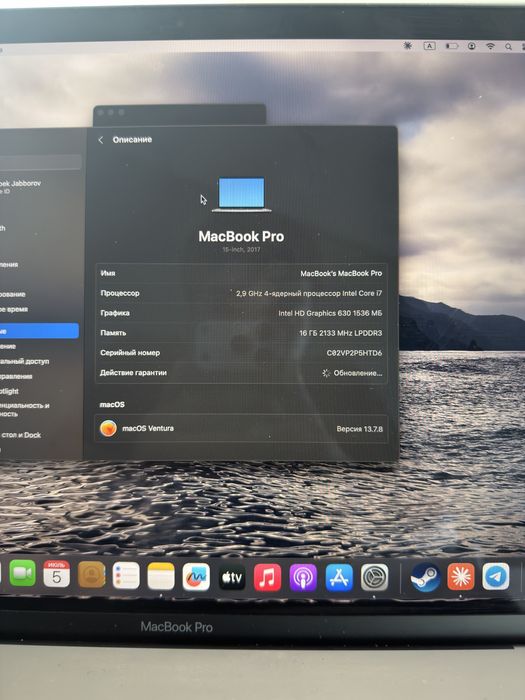Click the starburst icon in menu bar
Viewport: 525px width, 700px height.
click(x=408, y=46)
